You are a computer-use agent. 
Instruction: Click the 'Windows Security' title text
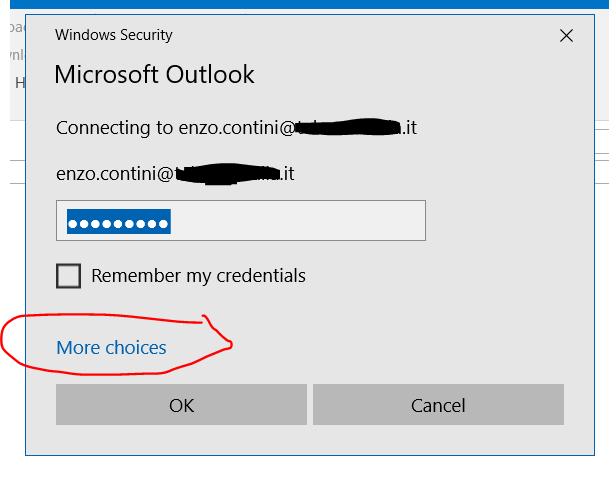pos(113,35)
